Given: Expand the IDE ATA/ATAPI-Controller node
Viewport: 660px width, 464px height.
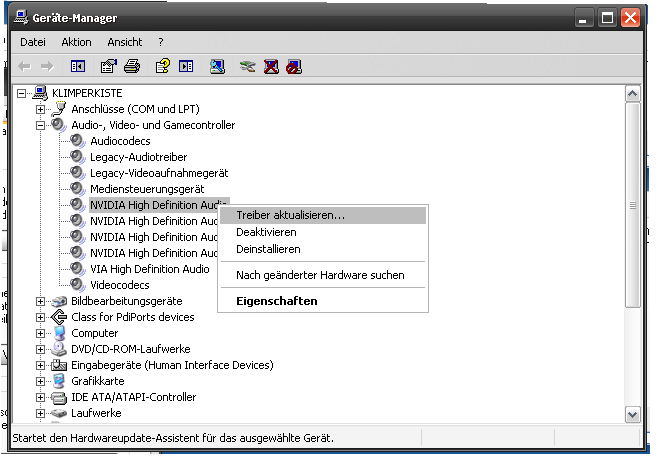Looking at the screenshot, I should tap(40, 397).
